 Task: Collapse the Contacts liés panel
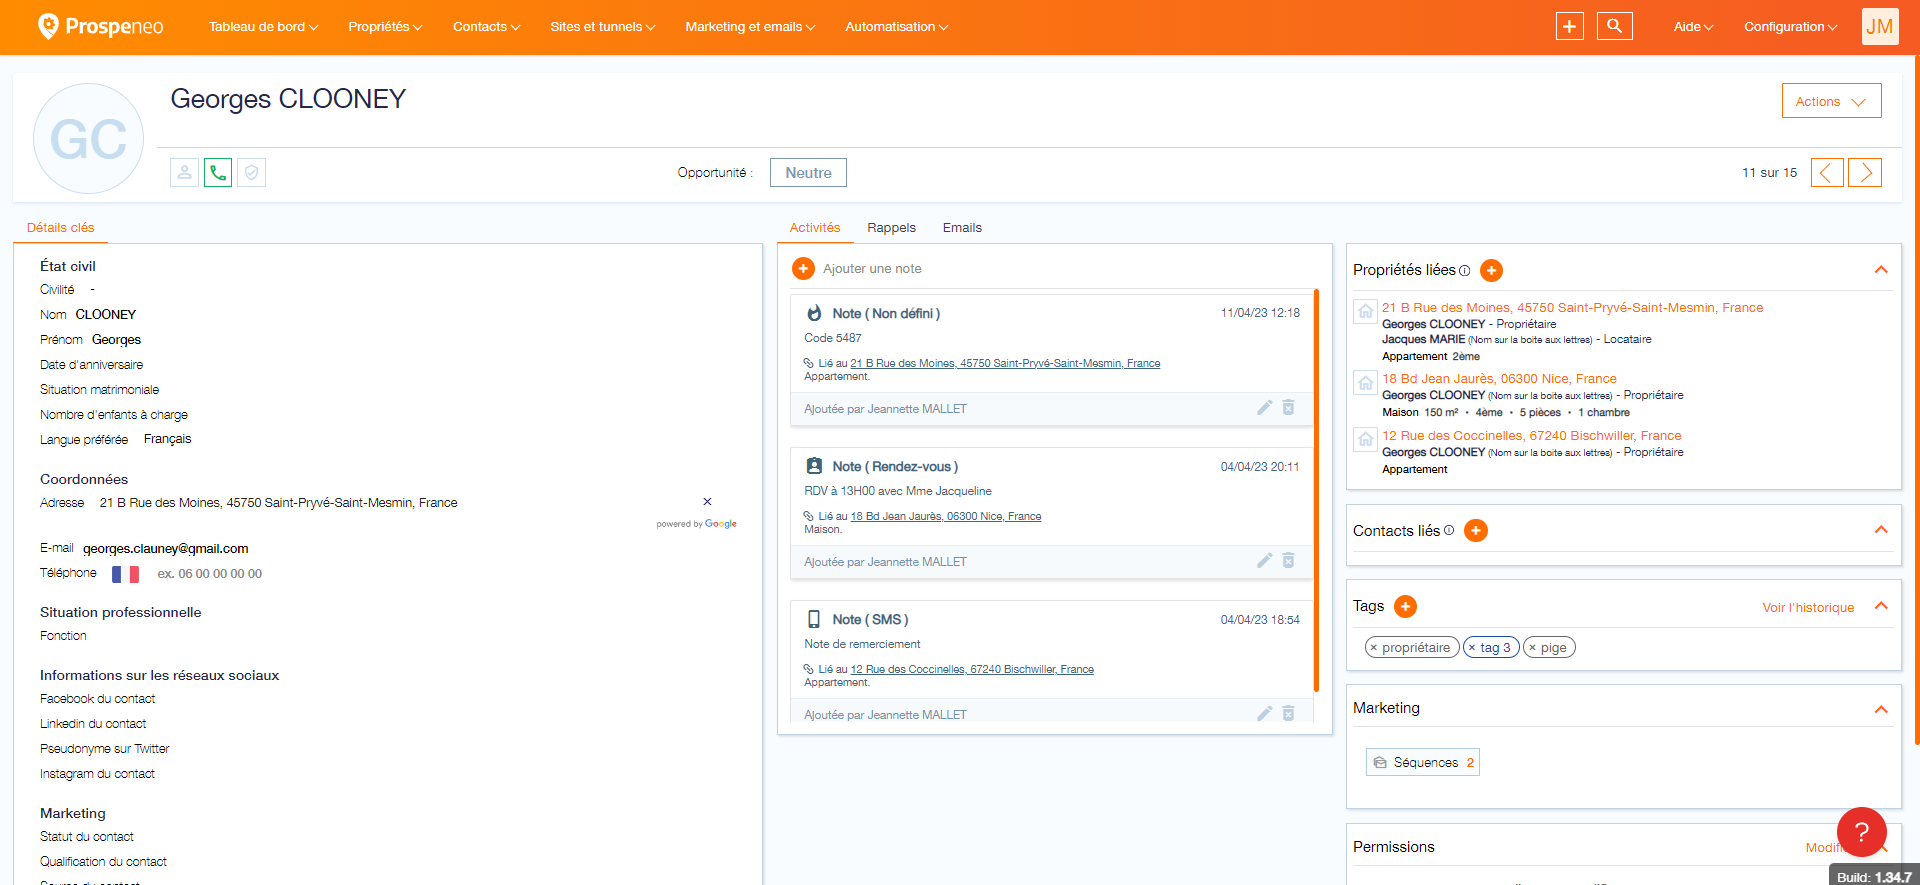click(1881, 530)
